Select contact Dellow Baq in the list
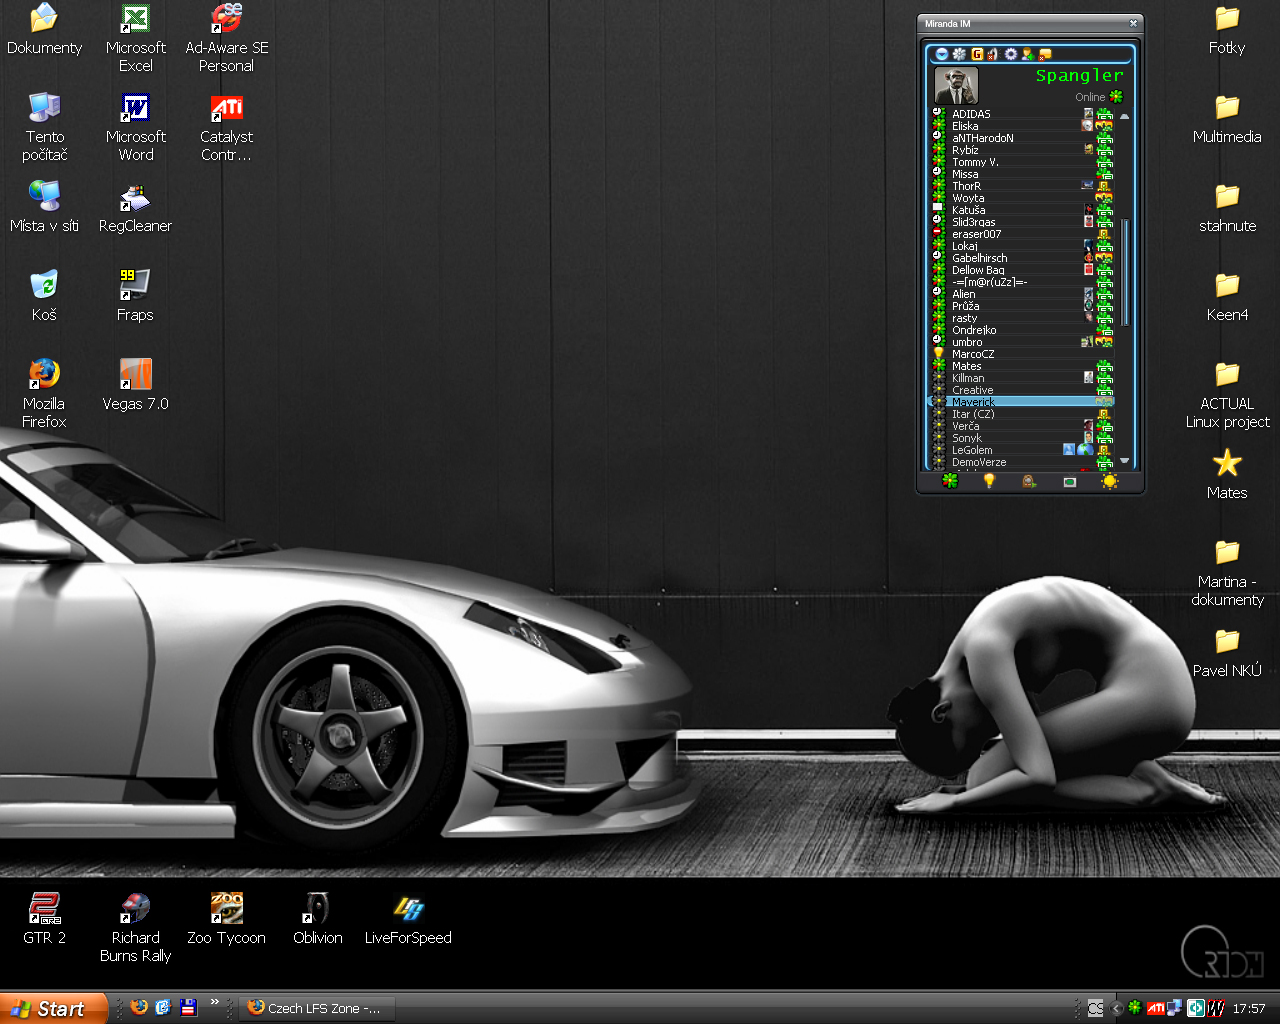Viewport: 1280px width, 1024px height. (x=1023, y=270)
